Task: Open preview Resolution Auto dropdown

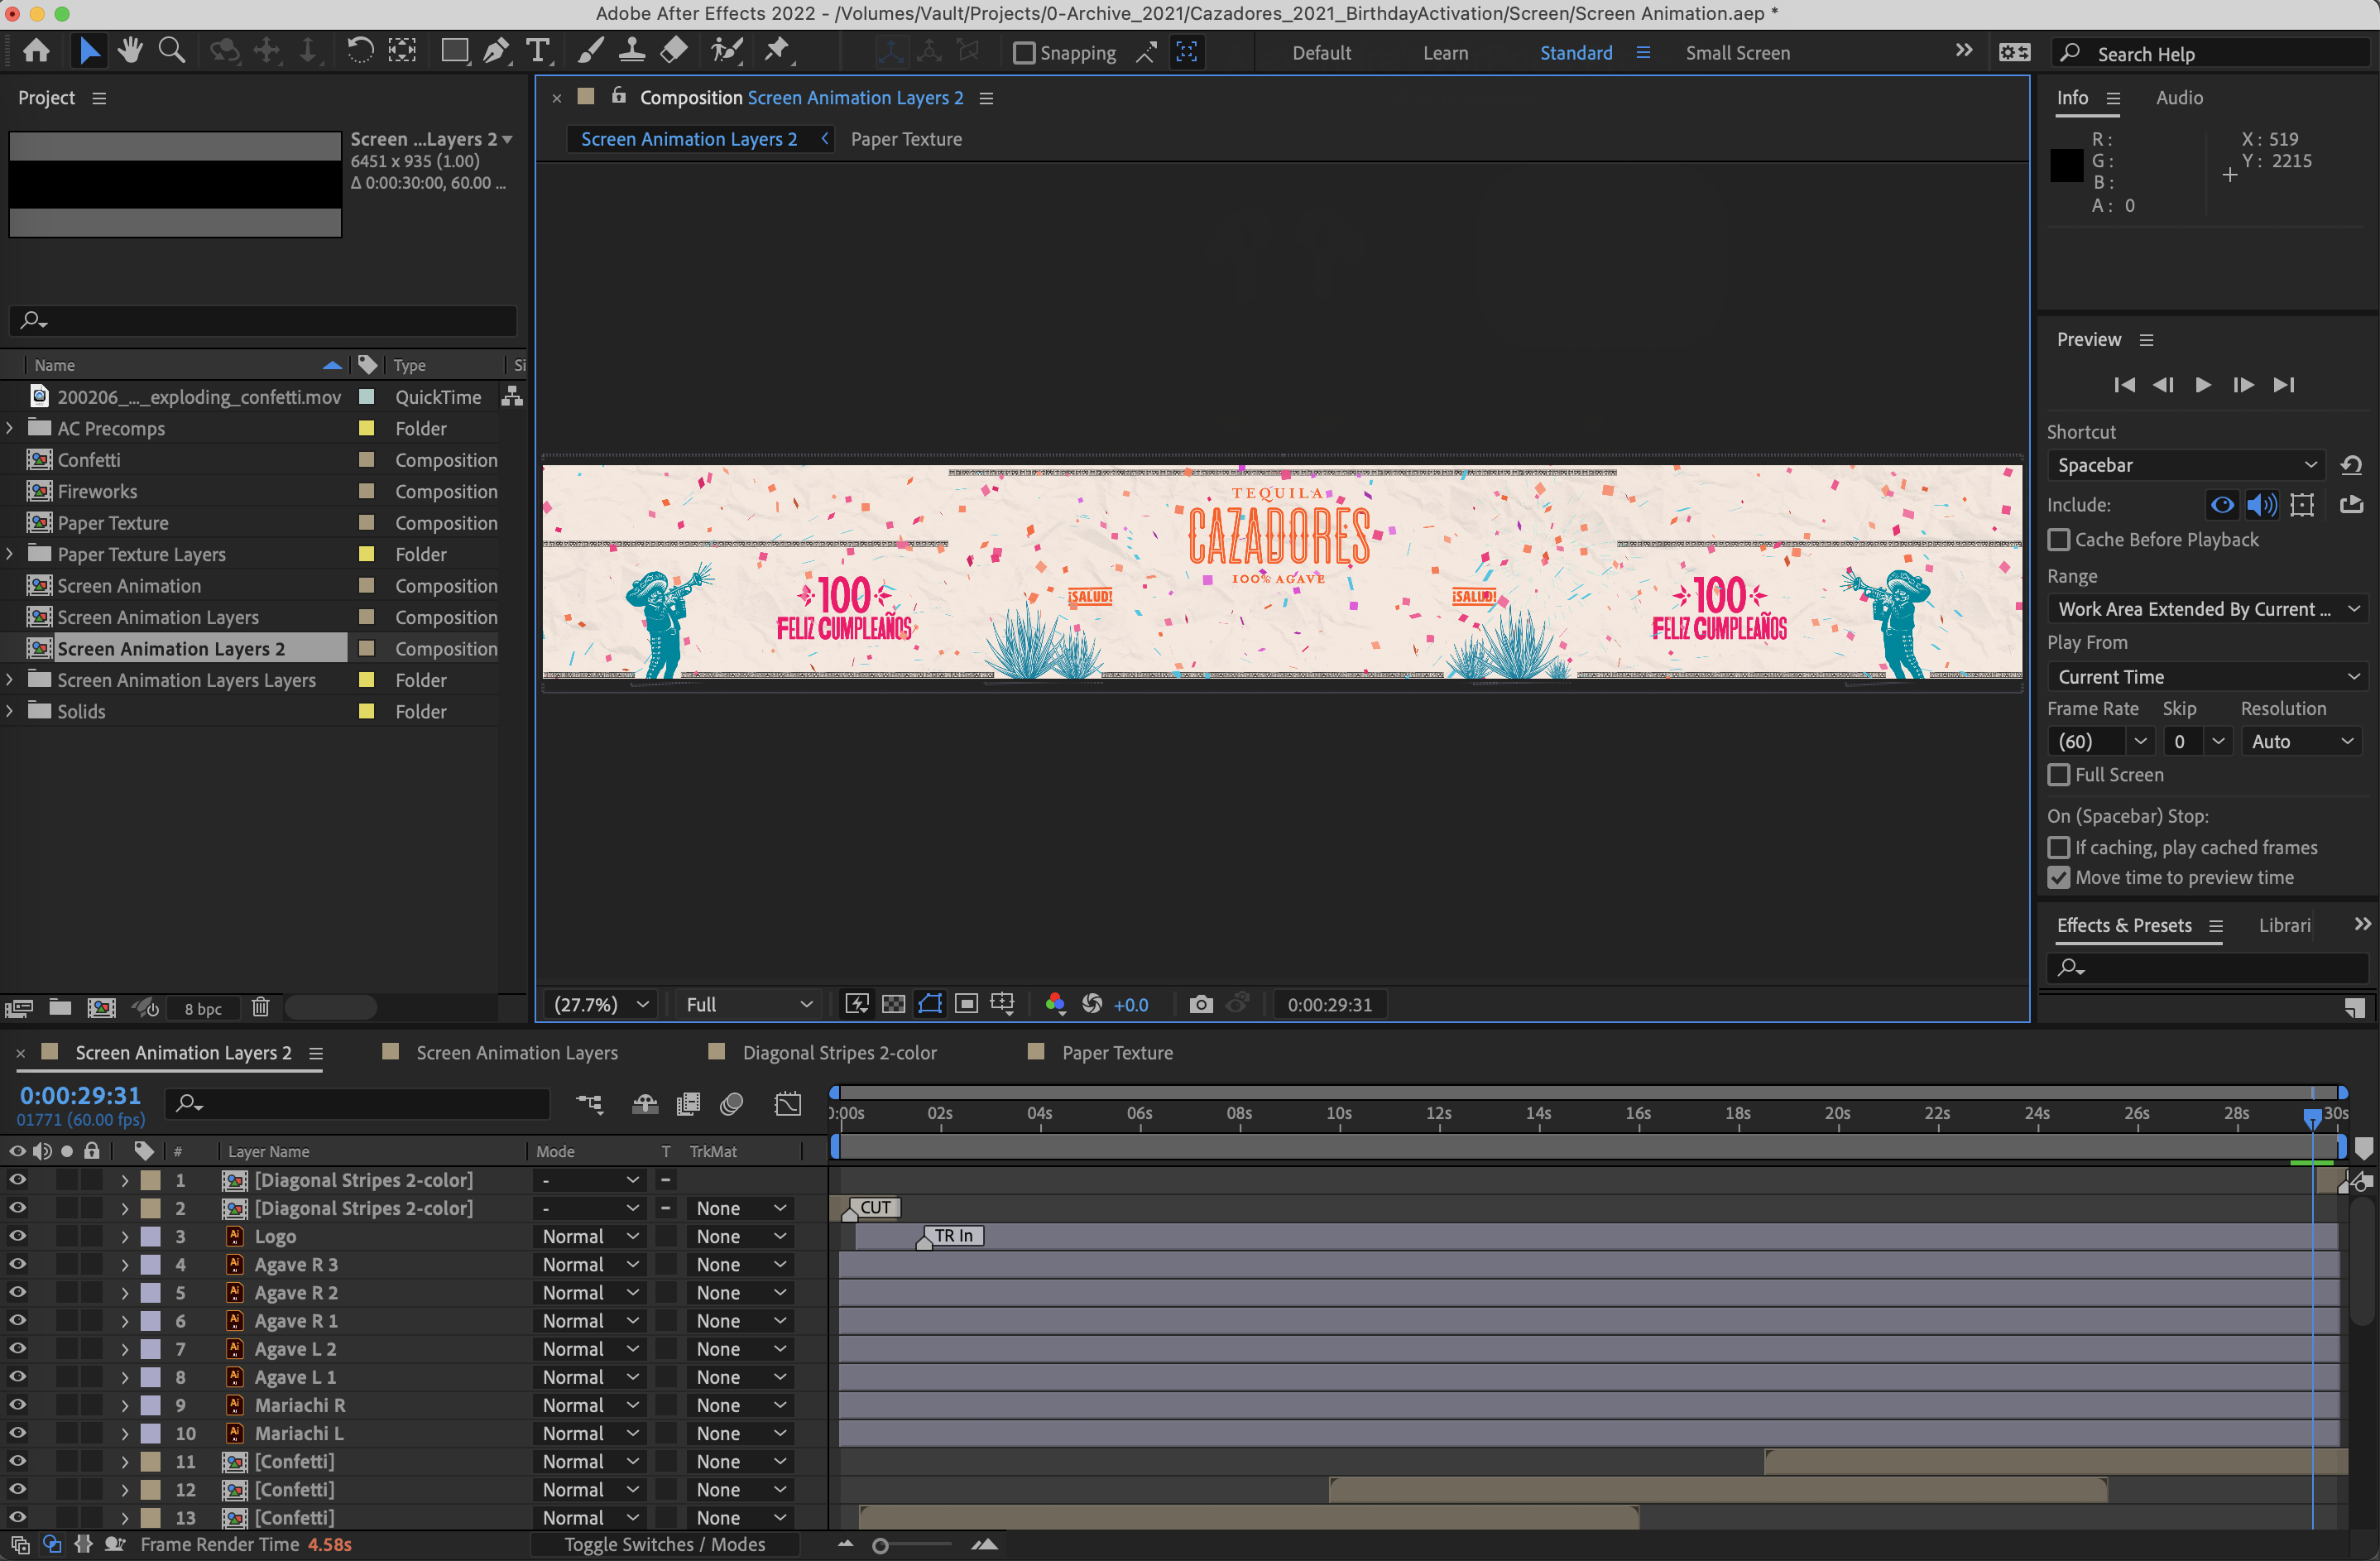Action: coord(2303,742)
